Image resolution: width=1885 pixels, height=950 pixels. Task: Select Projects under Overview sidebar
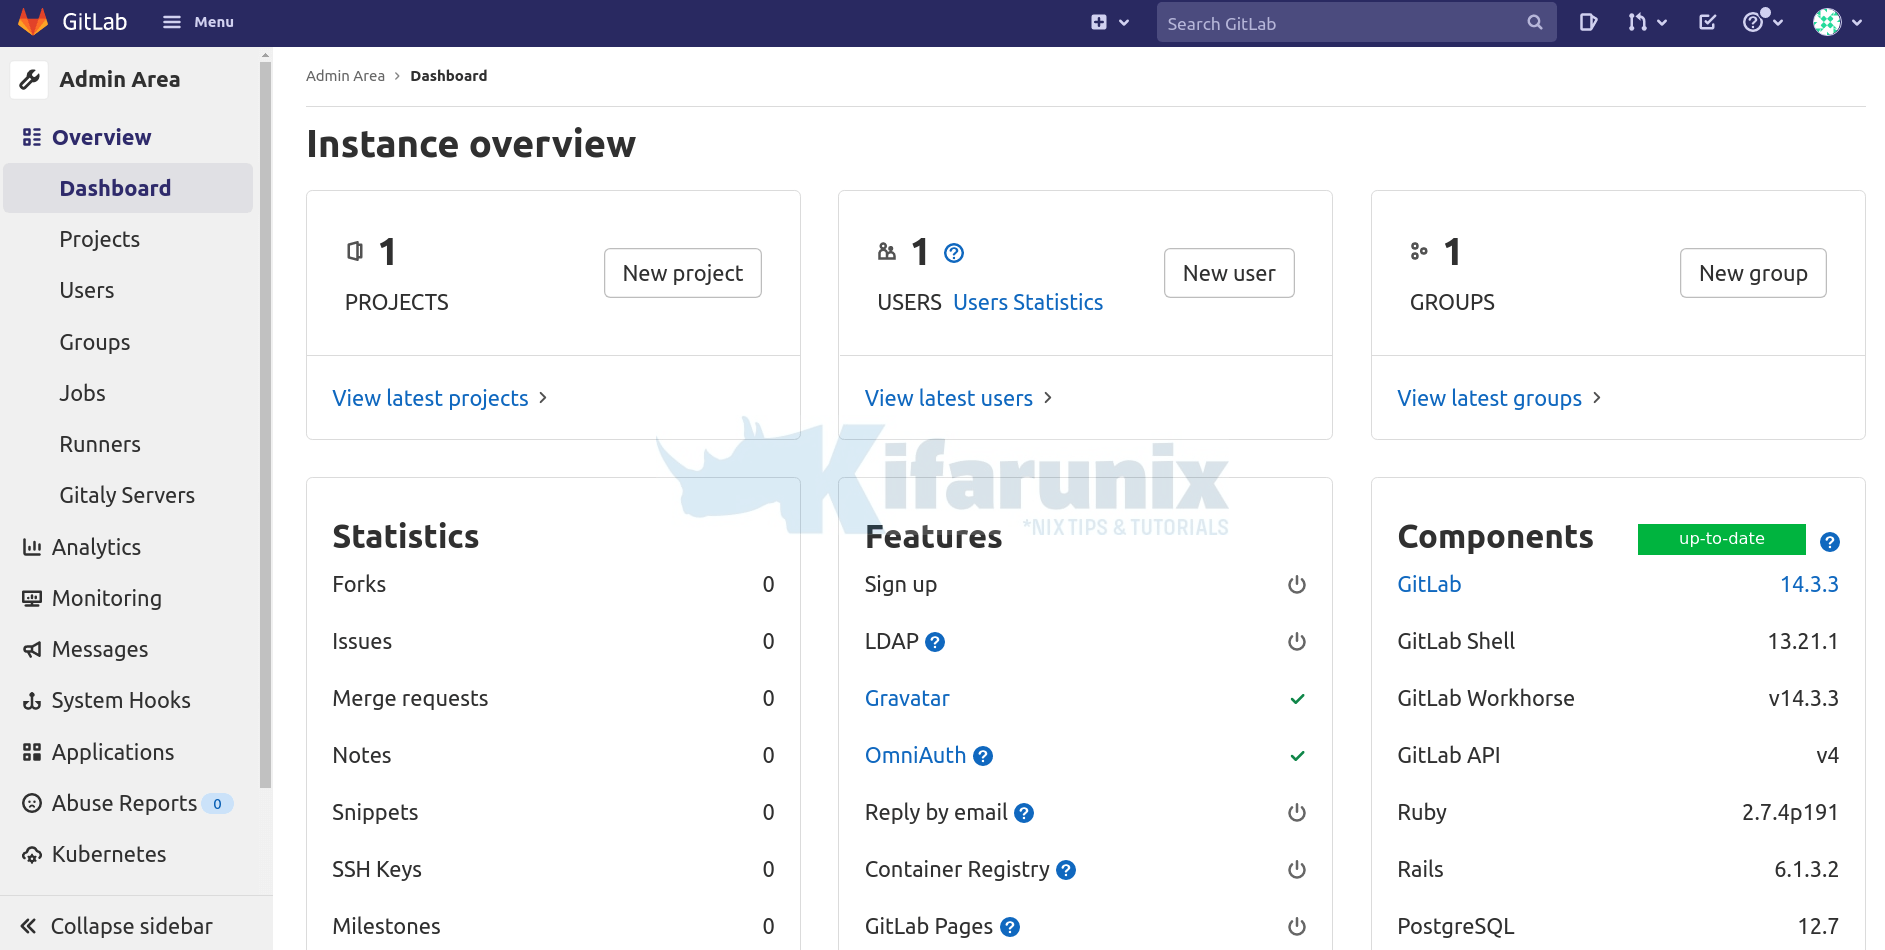click(99, 239)
